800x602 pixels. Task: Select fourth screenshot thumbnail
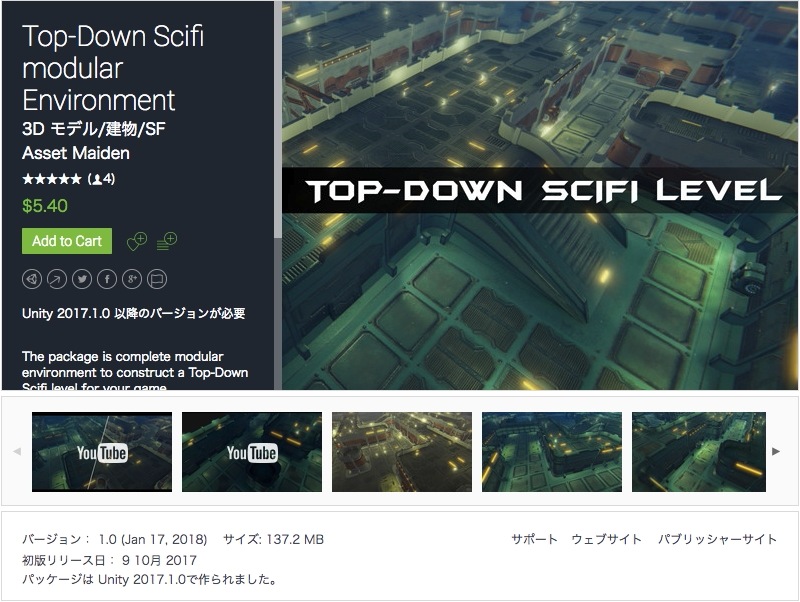pyautogui.click(x=552, y=452)
